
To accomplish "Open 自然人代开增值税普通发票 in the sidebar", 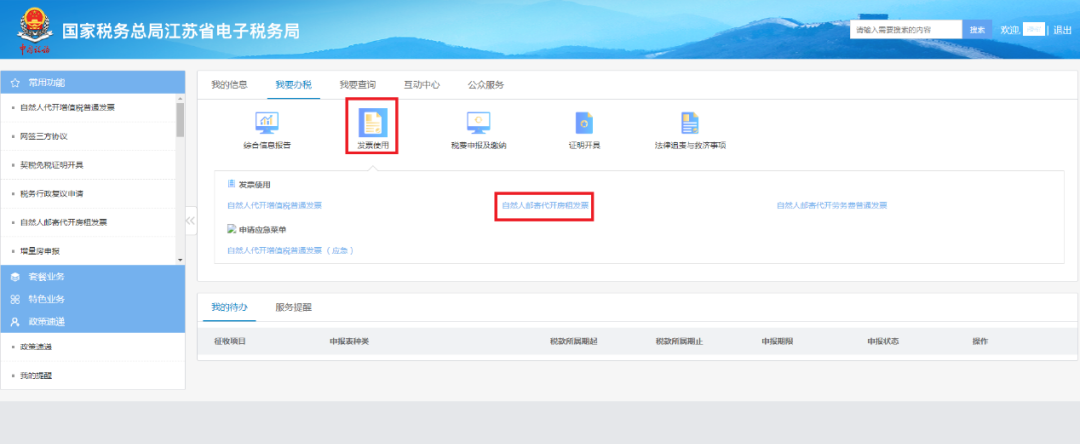I will [68, 107].
